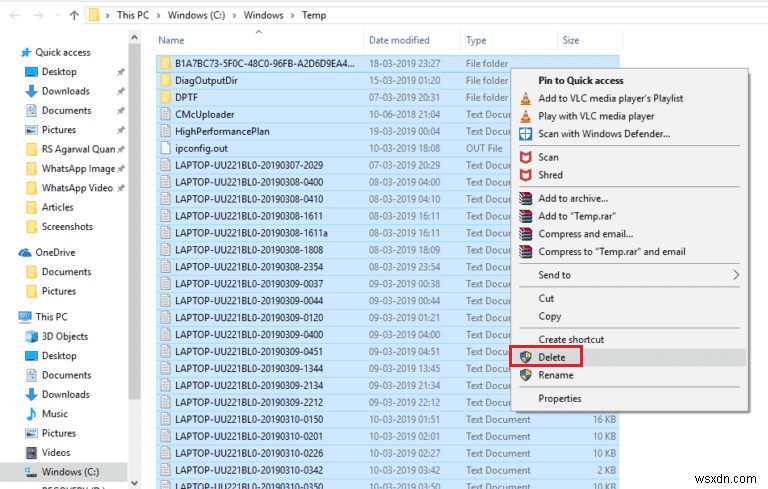Click the Music note icon
Viewport: 768px width, 489px height.
pyautogui.click(x=31, y=414)
